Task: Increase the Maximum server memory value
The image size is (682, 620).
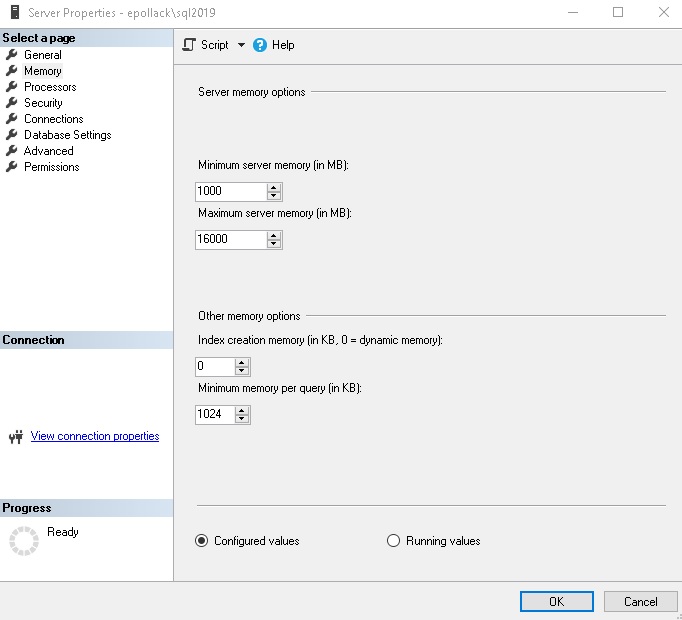Action: 274,235
